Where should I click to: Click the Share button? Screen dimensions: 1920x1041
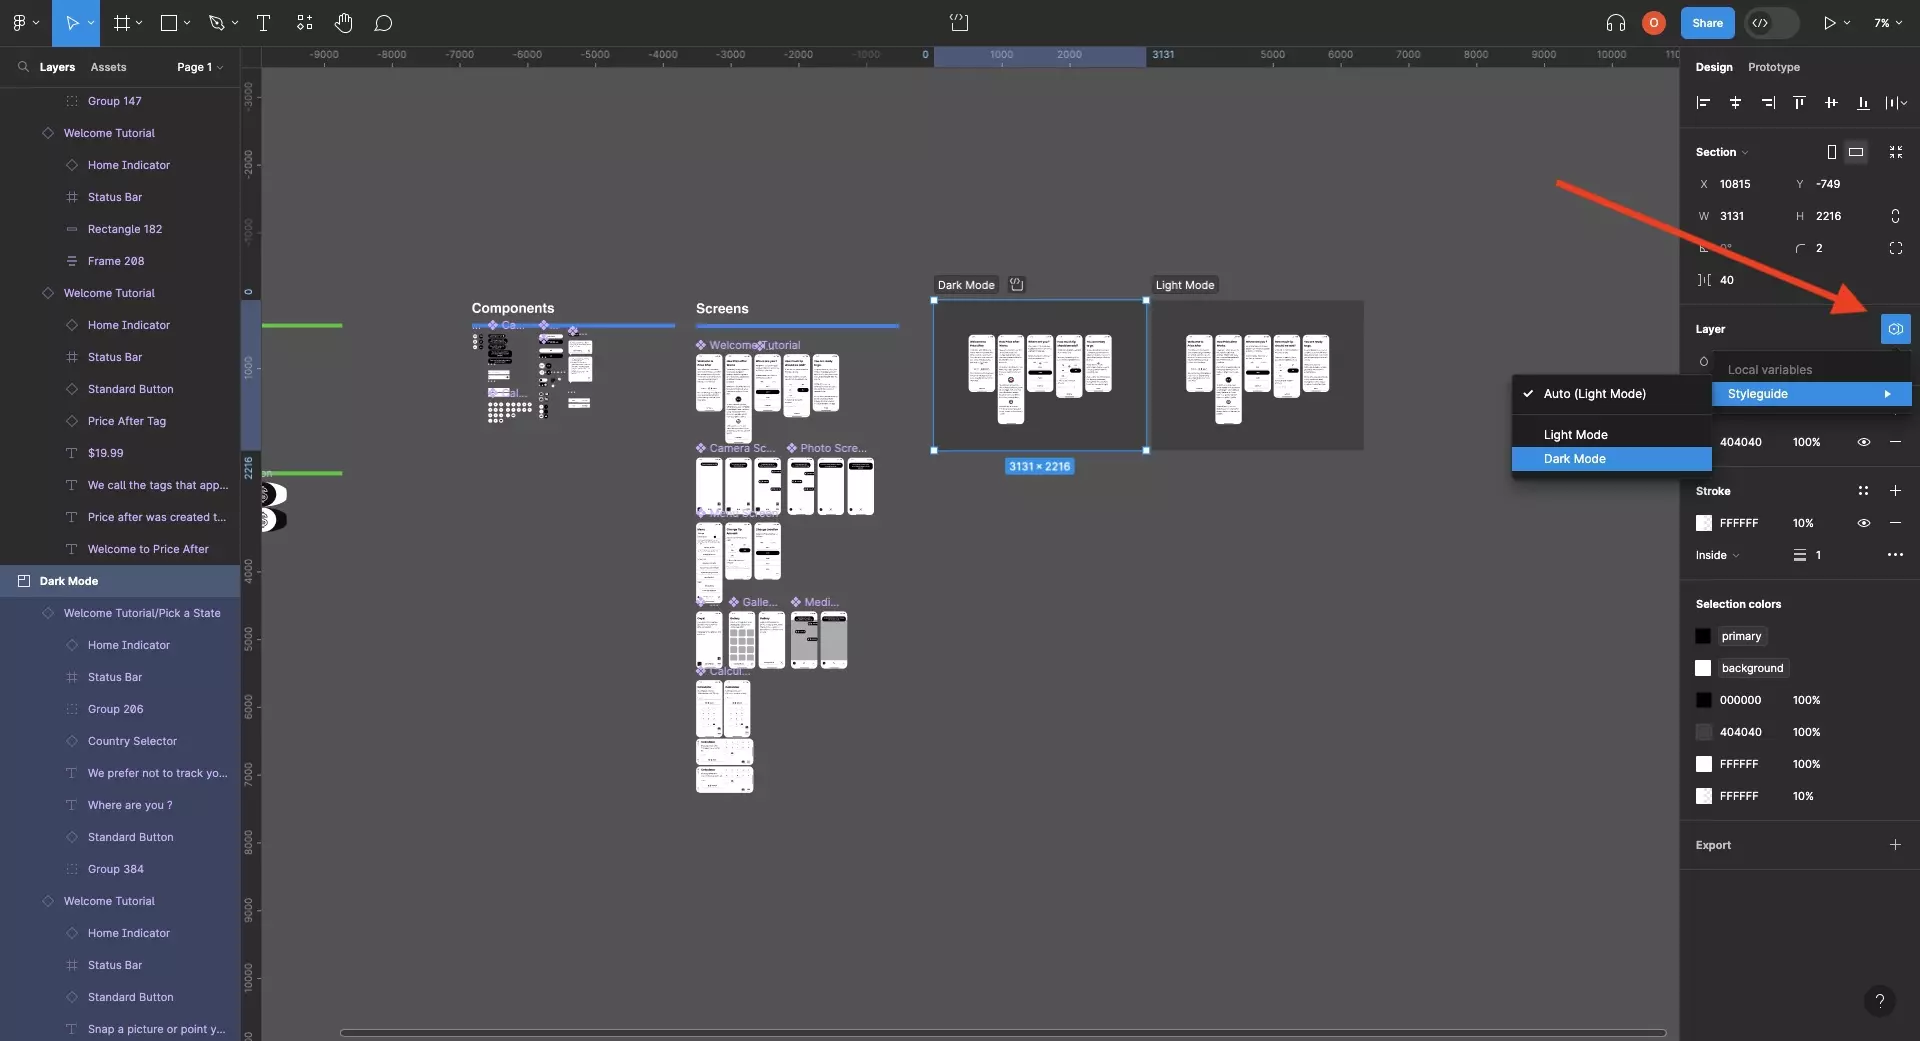coord(1707,23)
